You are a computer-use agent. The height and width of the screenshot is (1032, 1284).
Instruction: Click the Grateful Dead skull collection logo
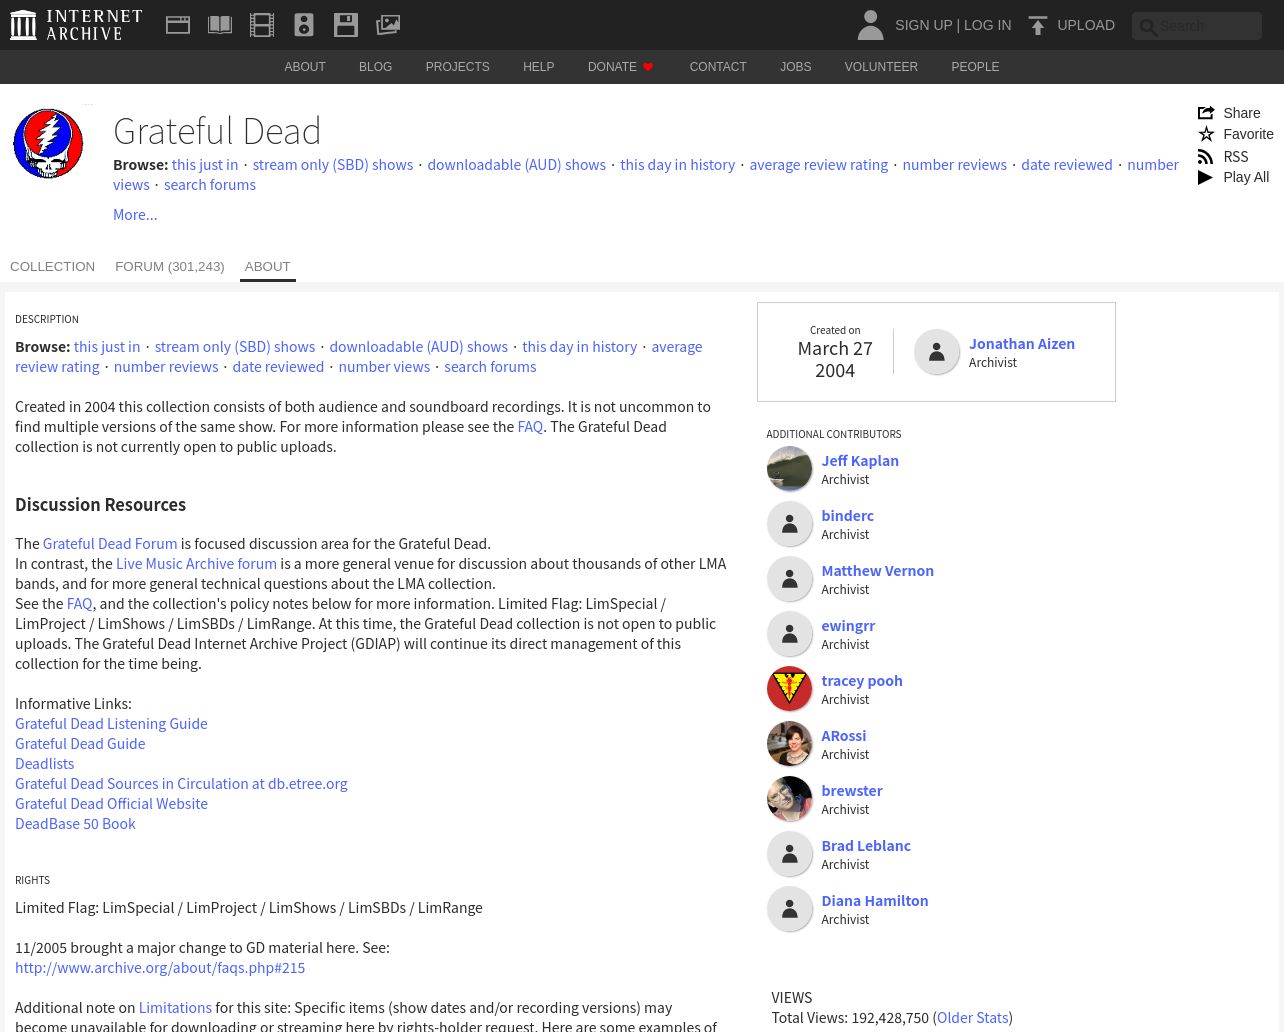(48, 143)
